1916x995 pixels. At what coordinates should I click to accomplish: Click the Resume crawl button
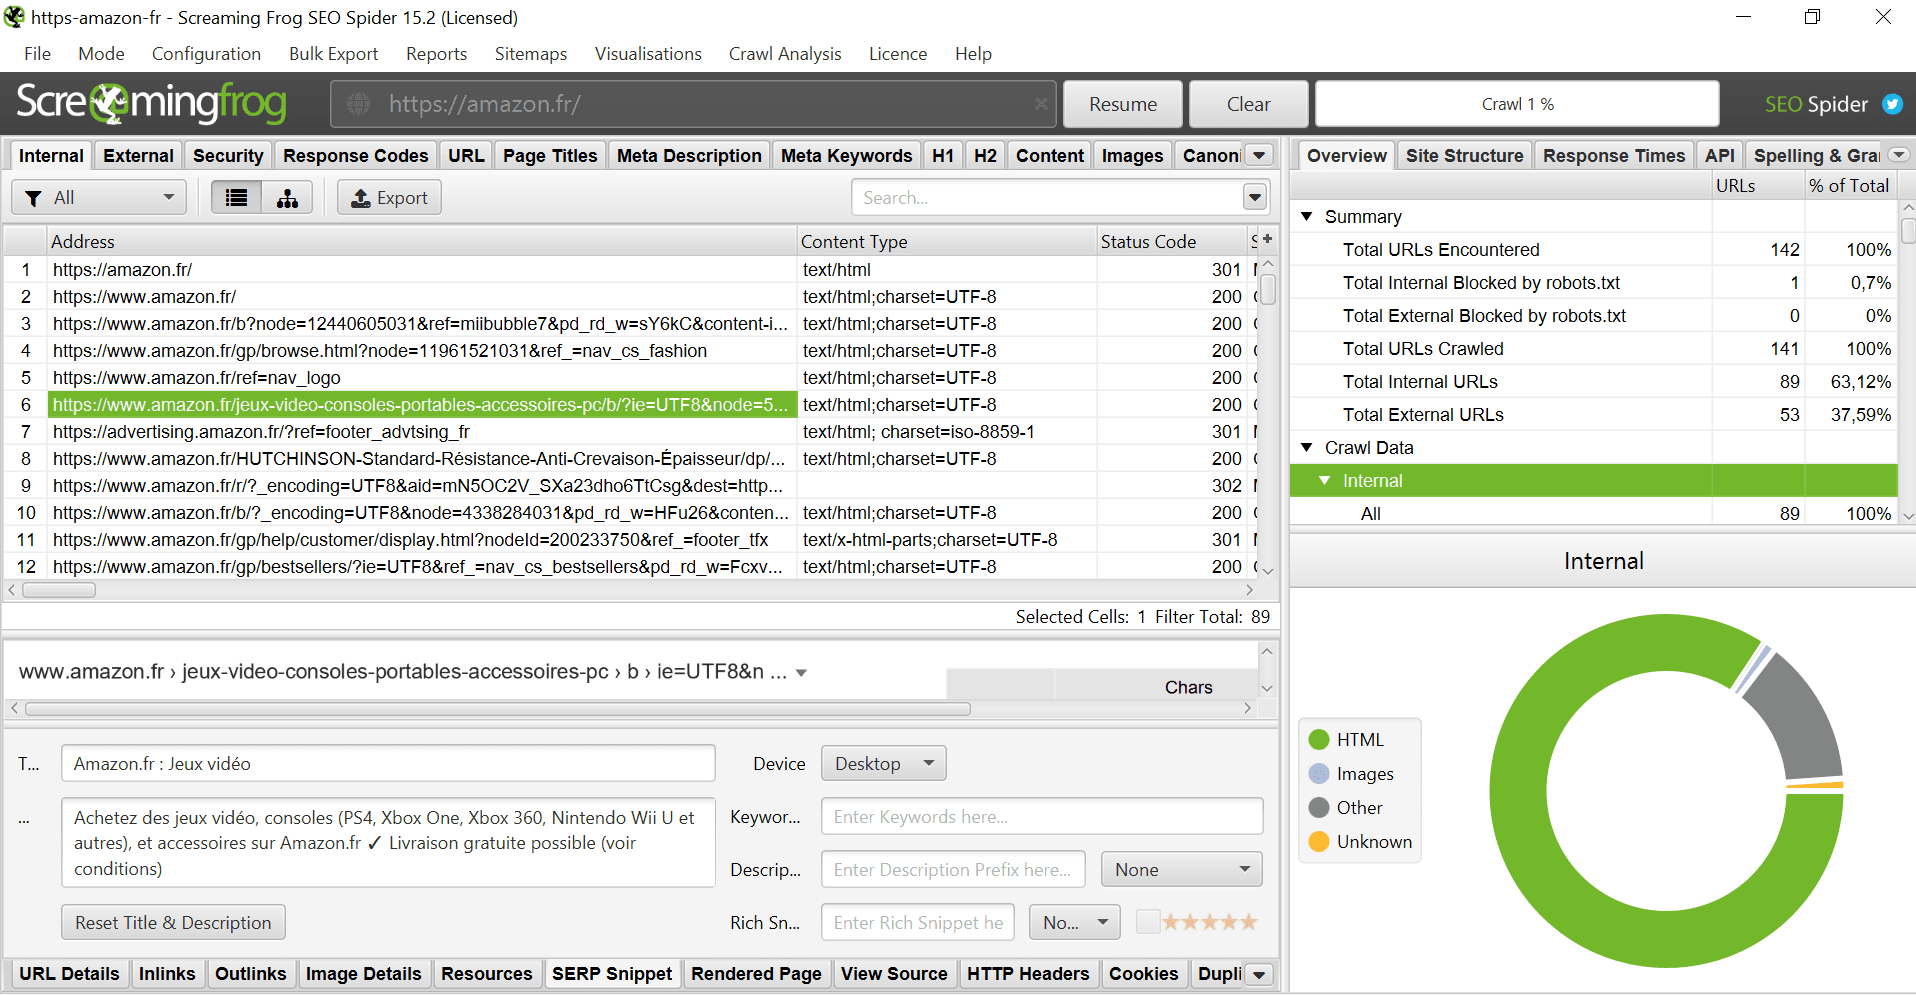pos(1122,104)
